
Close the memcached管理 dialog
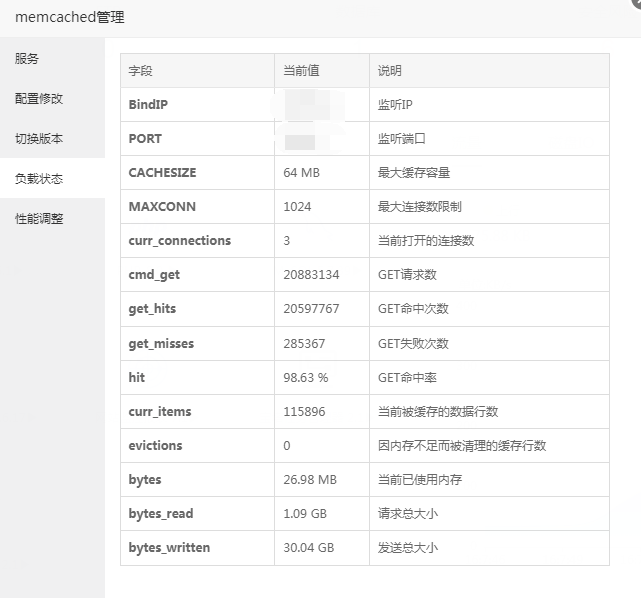click(637, 2)
